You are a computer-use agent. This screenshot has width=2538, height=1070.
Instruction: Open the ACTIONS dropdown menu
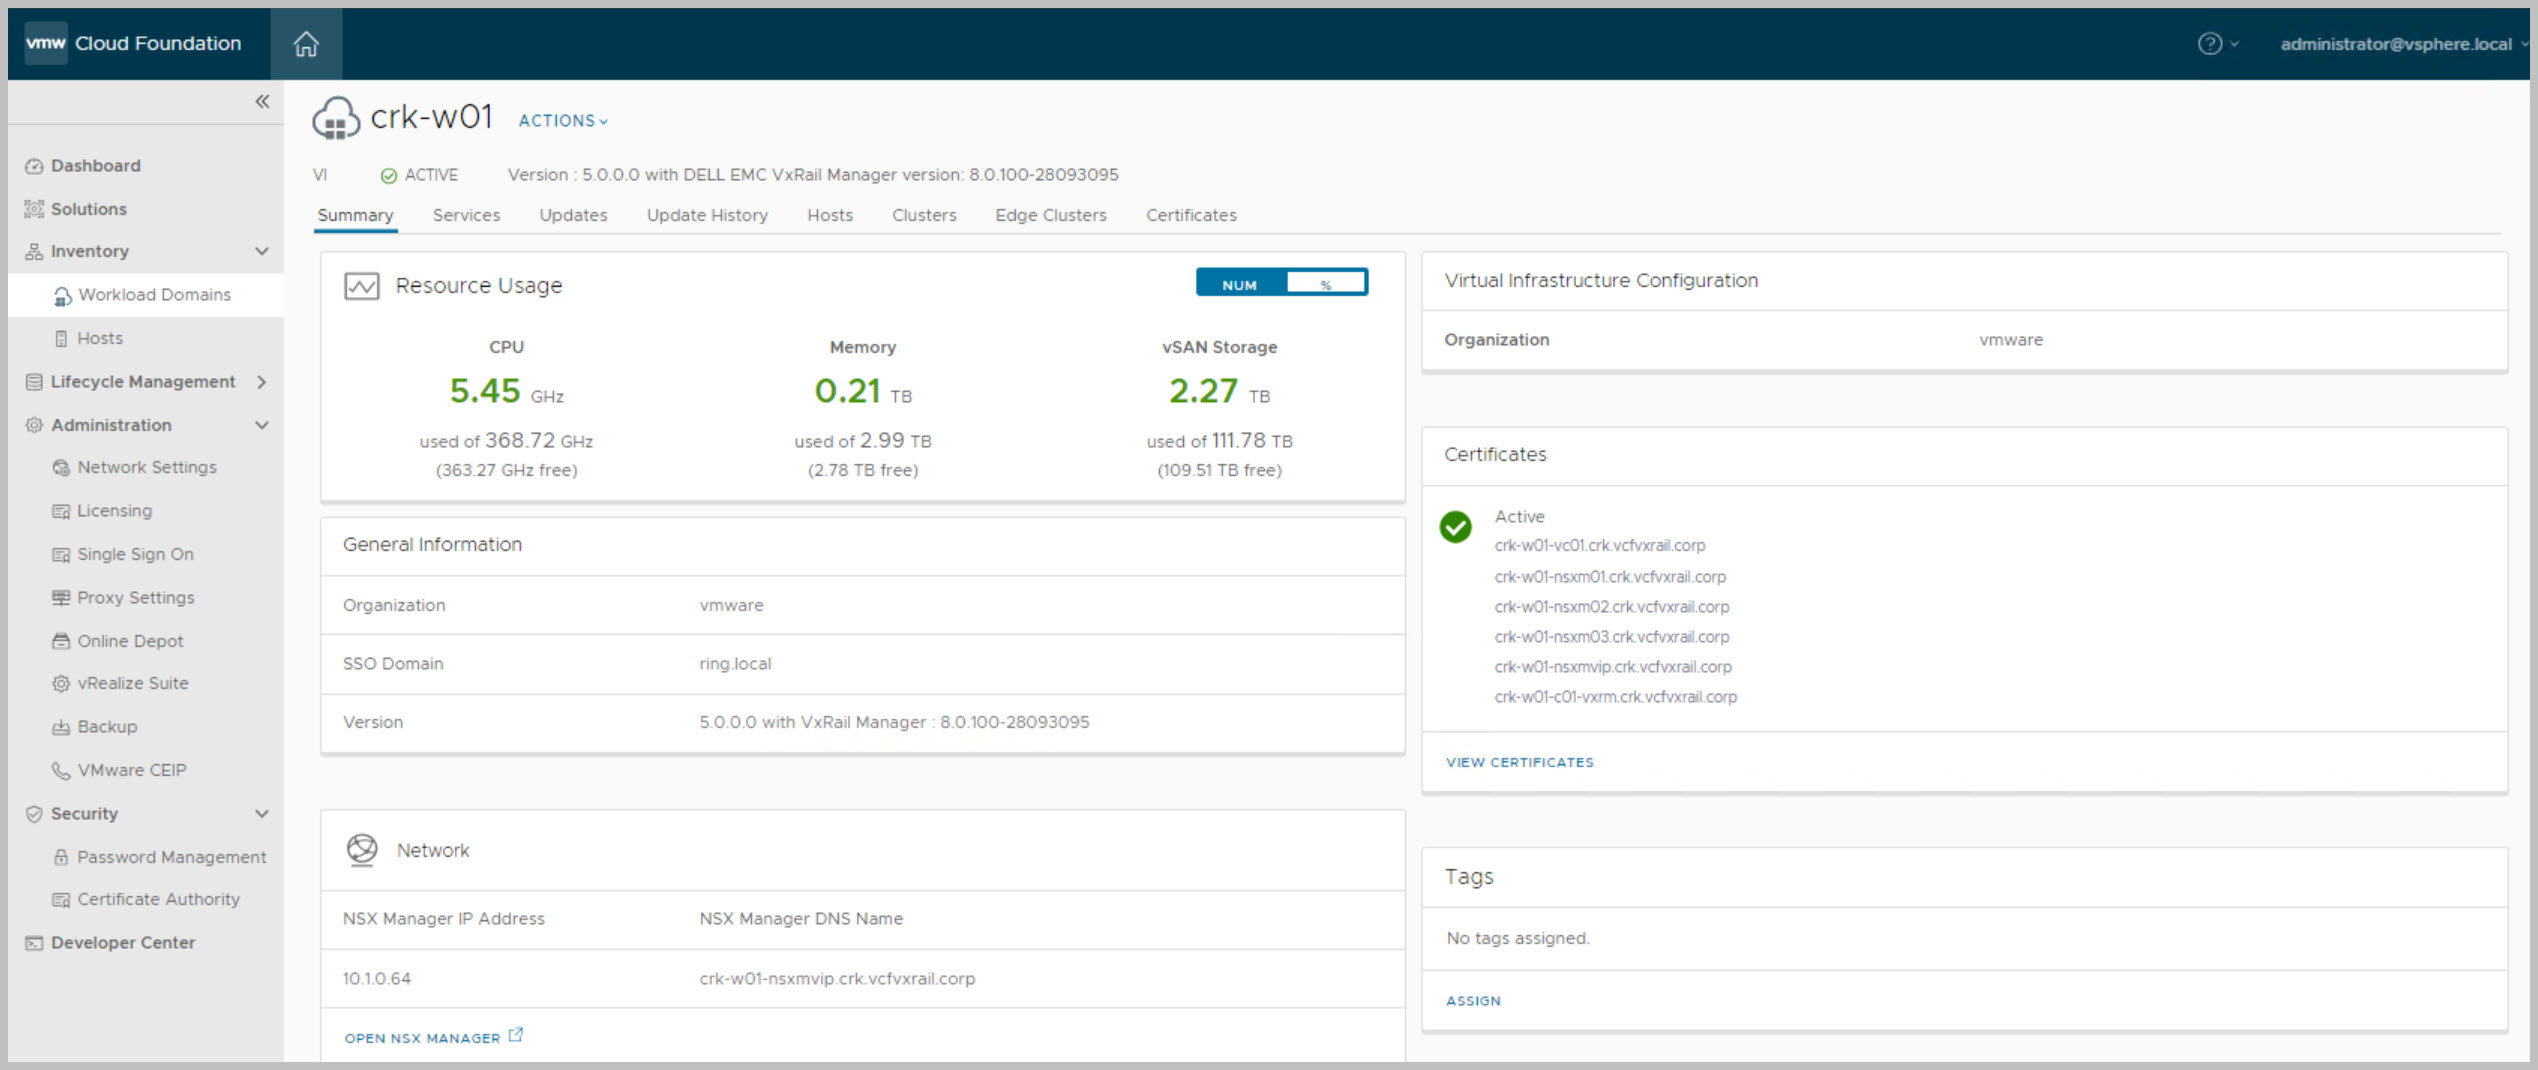[563, 121]
